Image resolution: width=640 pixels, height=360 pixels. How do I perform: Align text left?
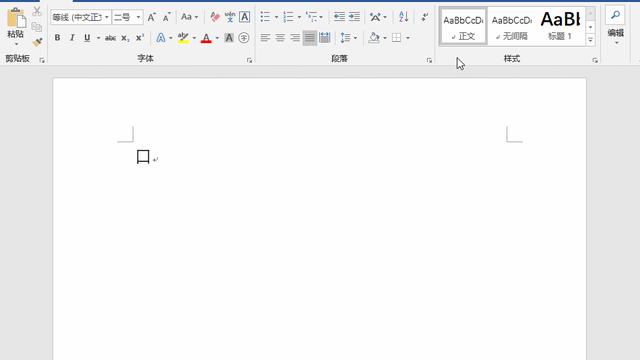(x=265, y=38)
